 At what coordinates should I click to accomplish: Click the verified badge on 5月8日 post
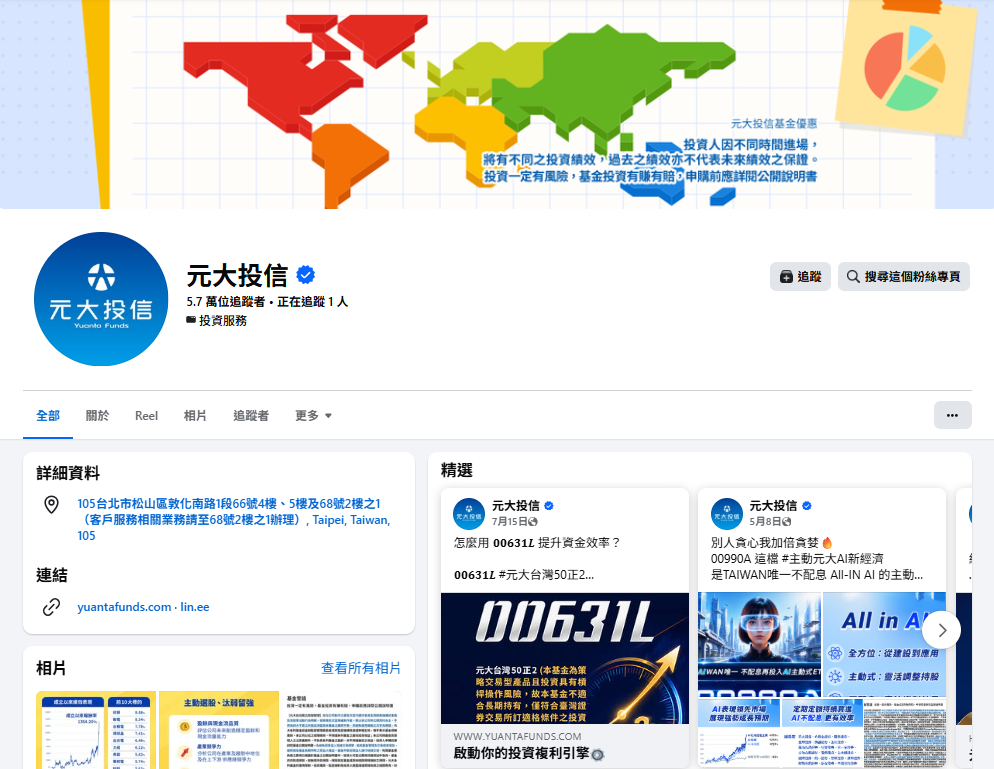click(x=806, y=506)
